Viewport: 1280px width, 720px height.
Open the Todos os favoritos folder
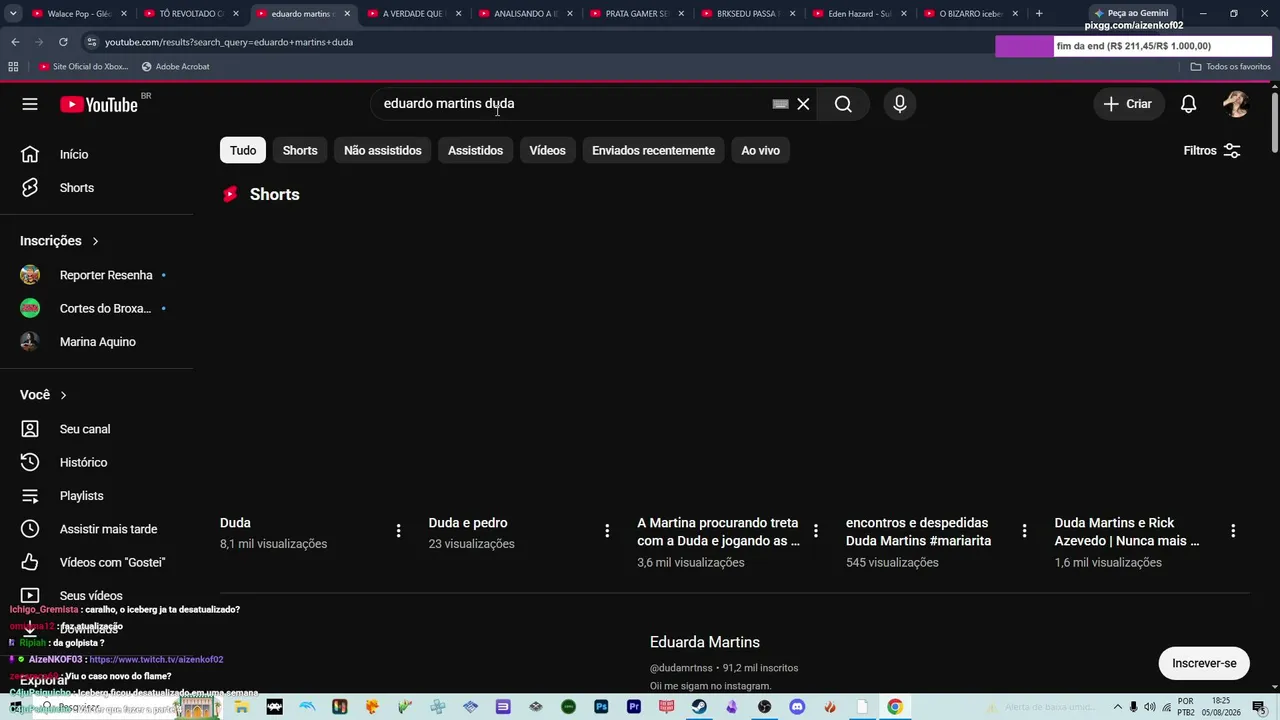click(1230, 67)
